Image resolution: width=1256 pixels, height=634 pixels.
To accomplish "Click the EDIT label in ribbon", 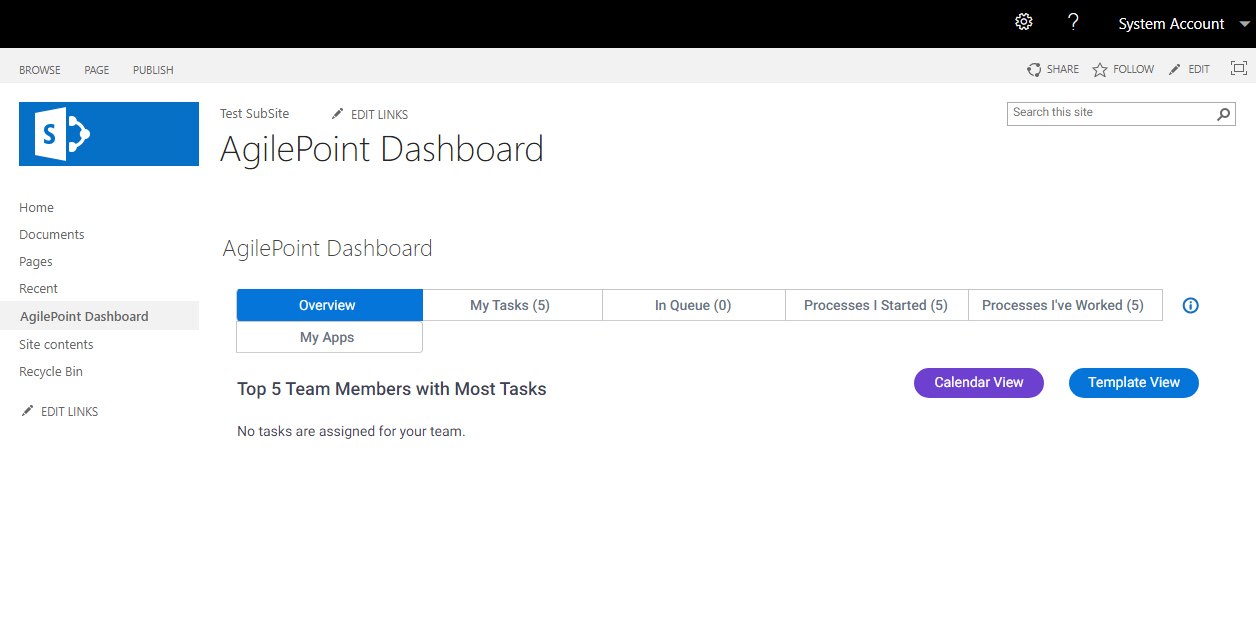I will point(1199,69).
